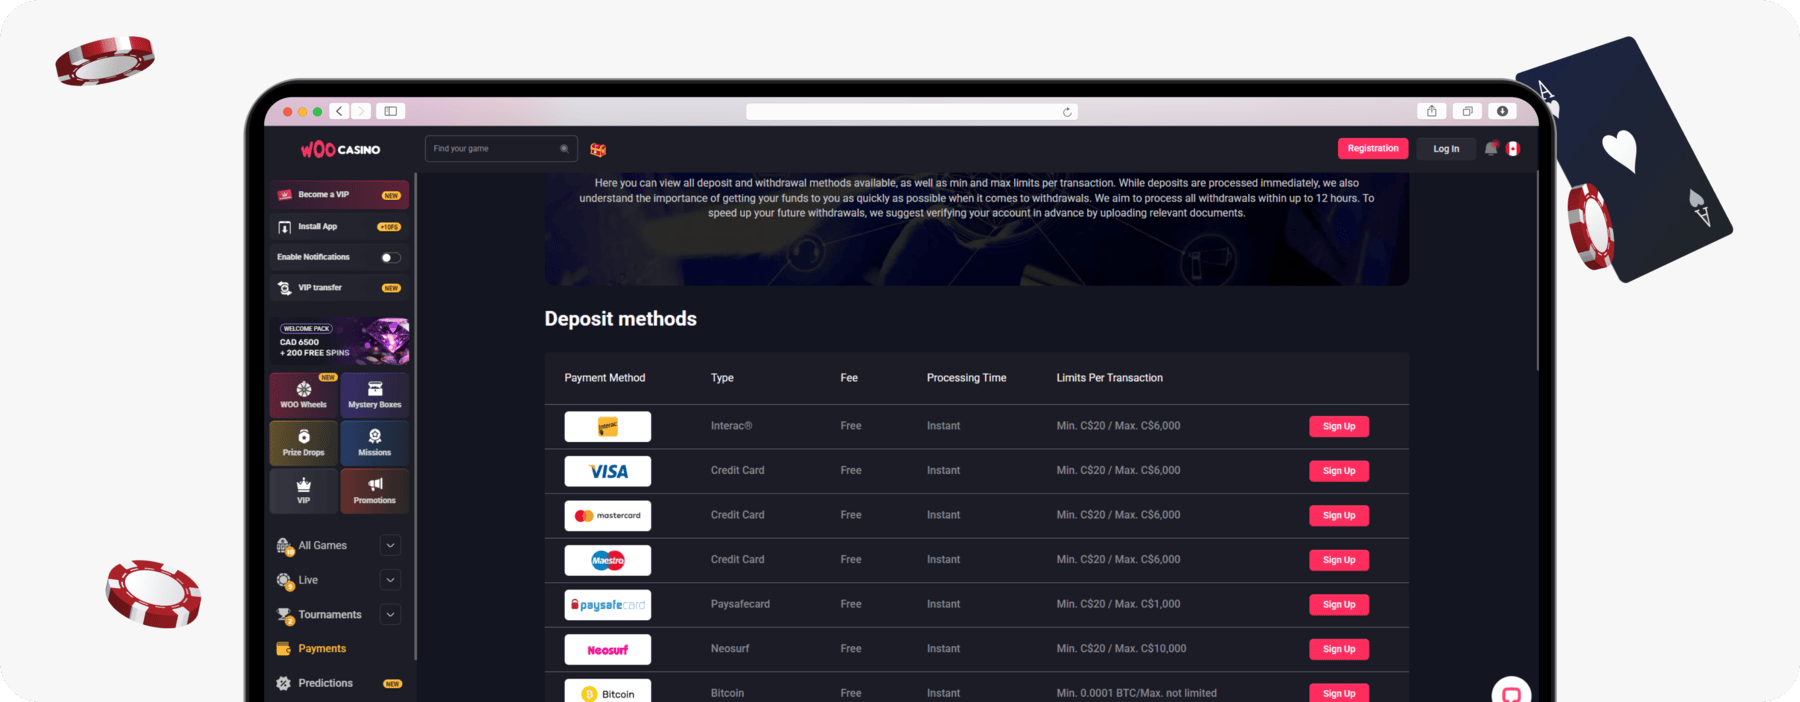Click the Maestro payment logo
1800x702 pixels.
[x=608, y=560]
